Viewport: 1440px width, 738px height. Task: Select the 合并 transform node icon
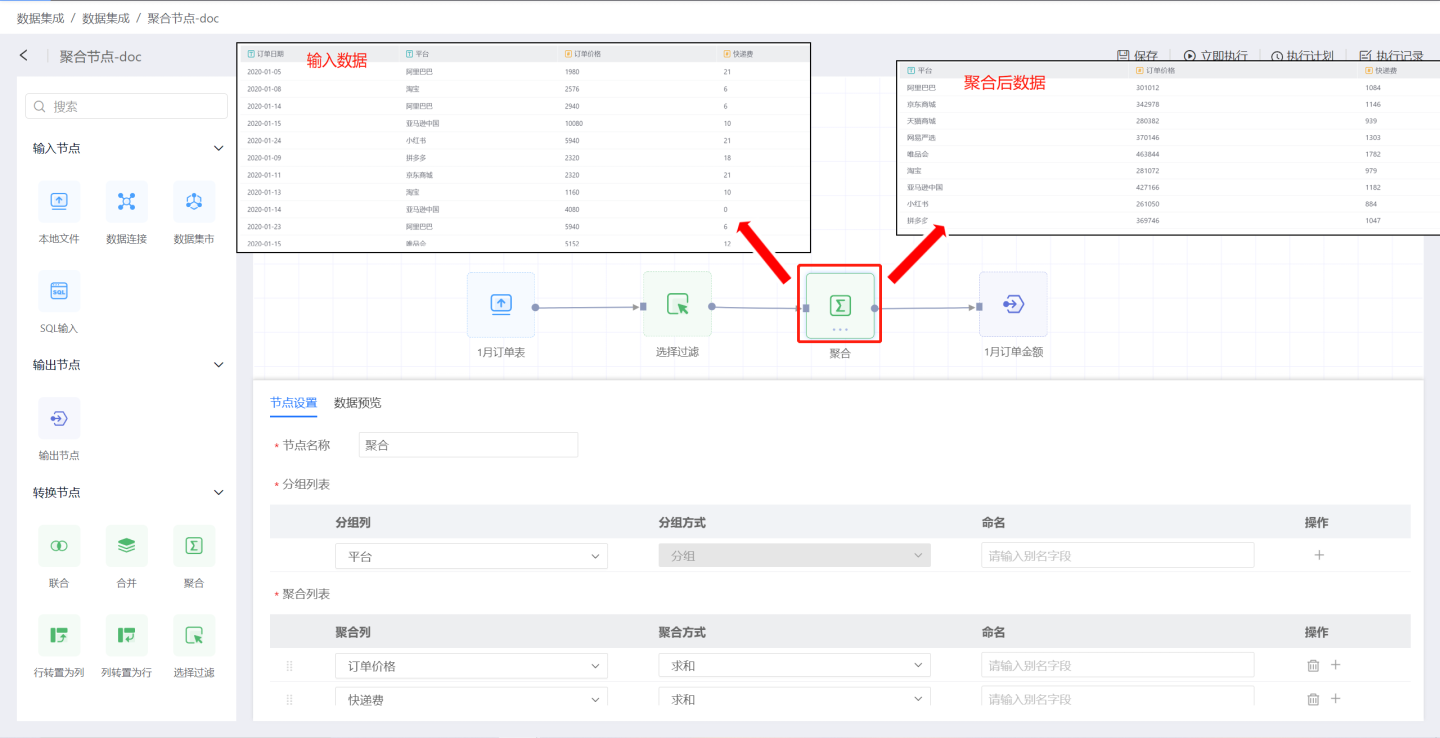coord(126,546)
